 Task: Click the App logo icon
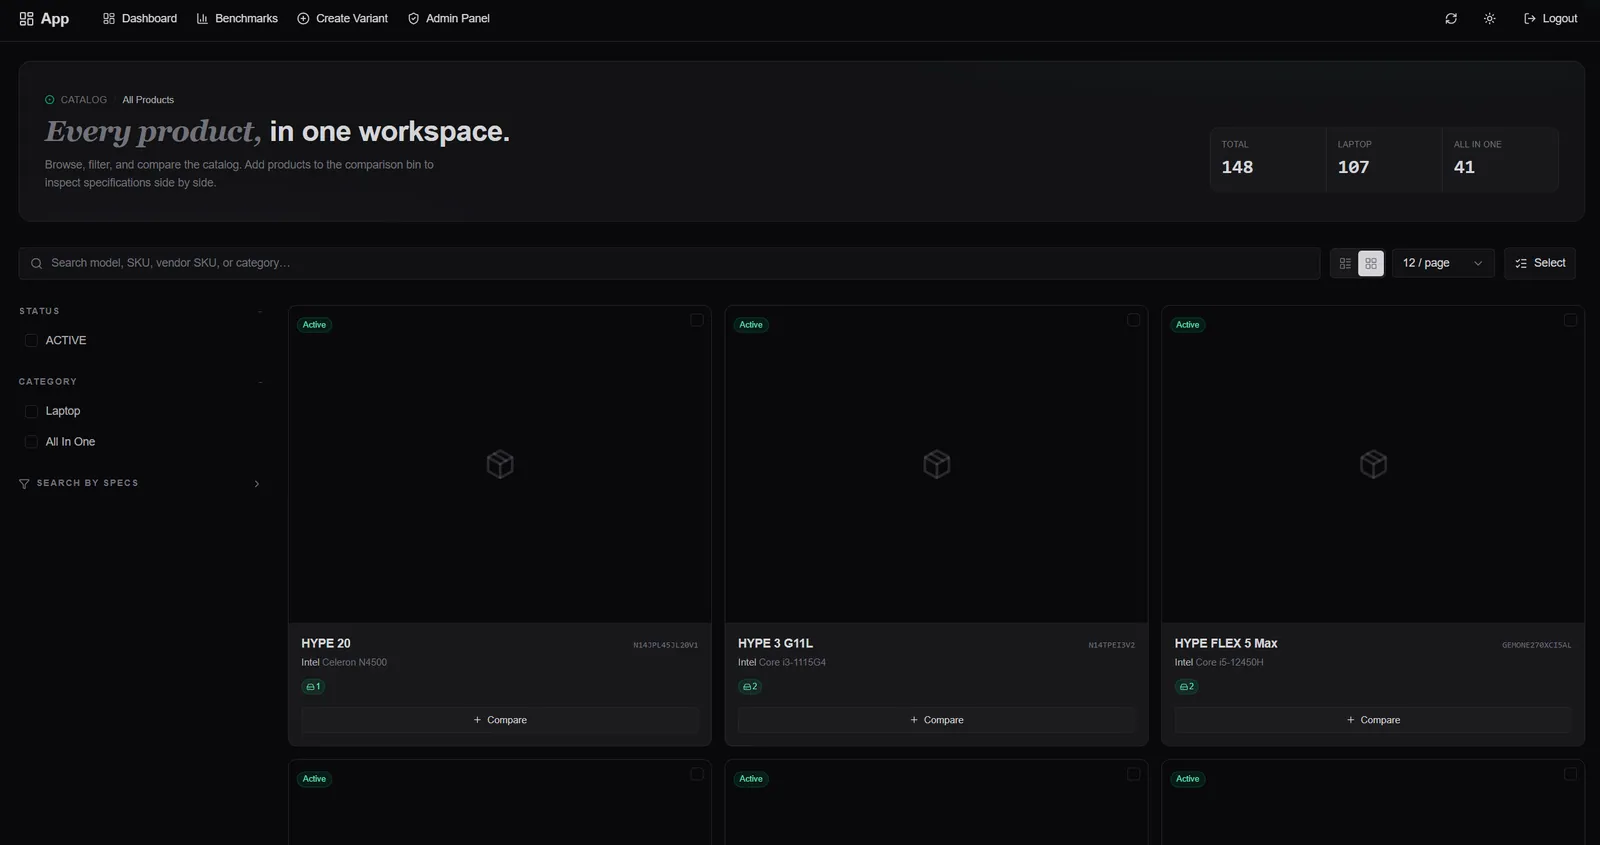27,19
